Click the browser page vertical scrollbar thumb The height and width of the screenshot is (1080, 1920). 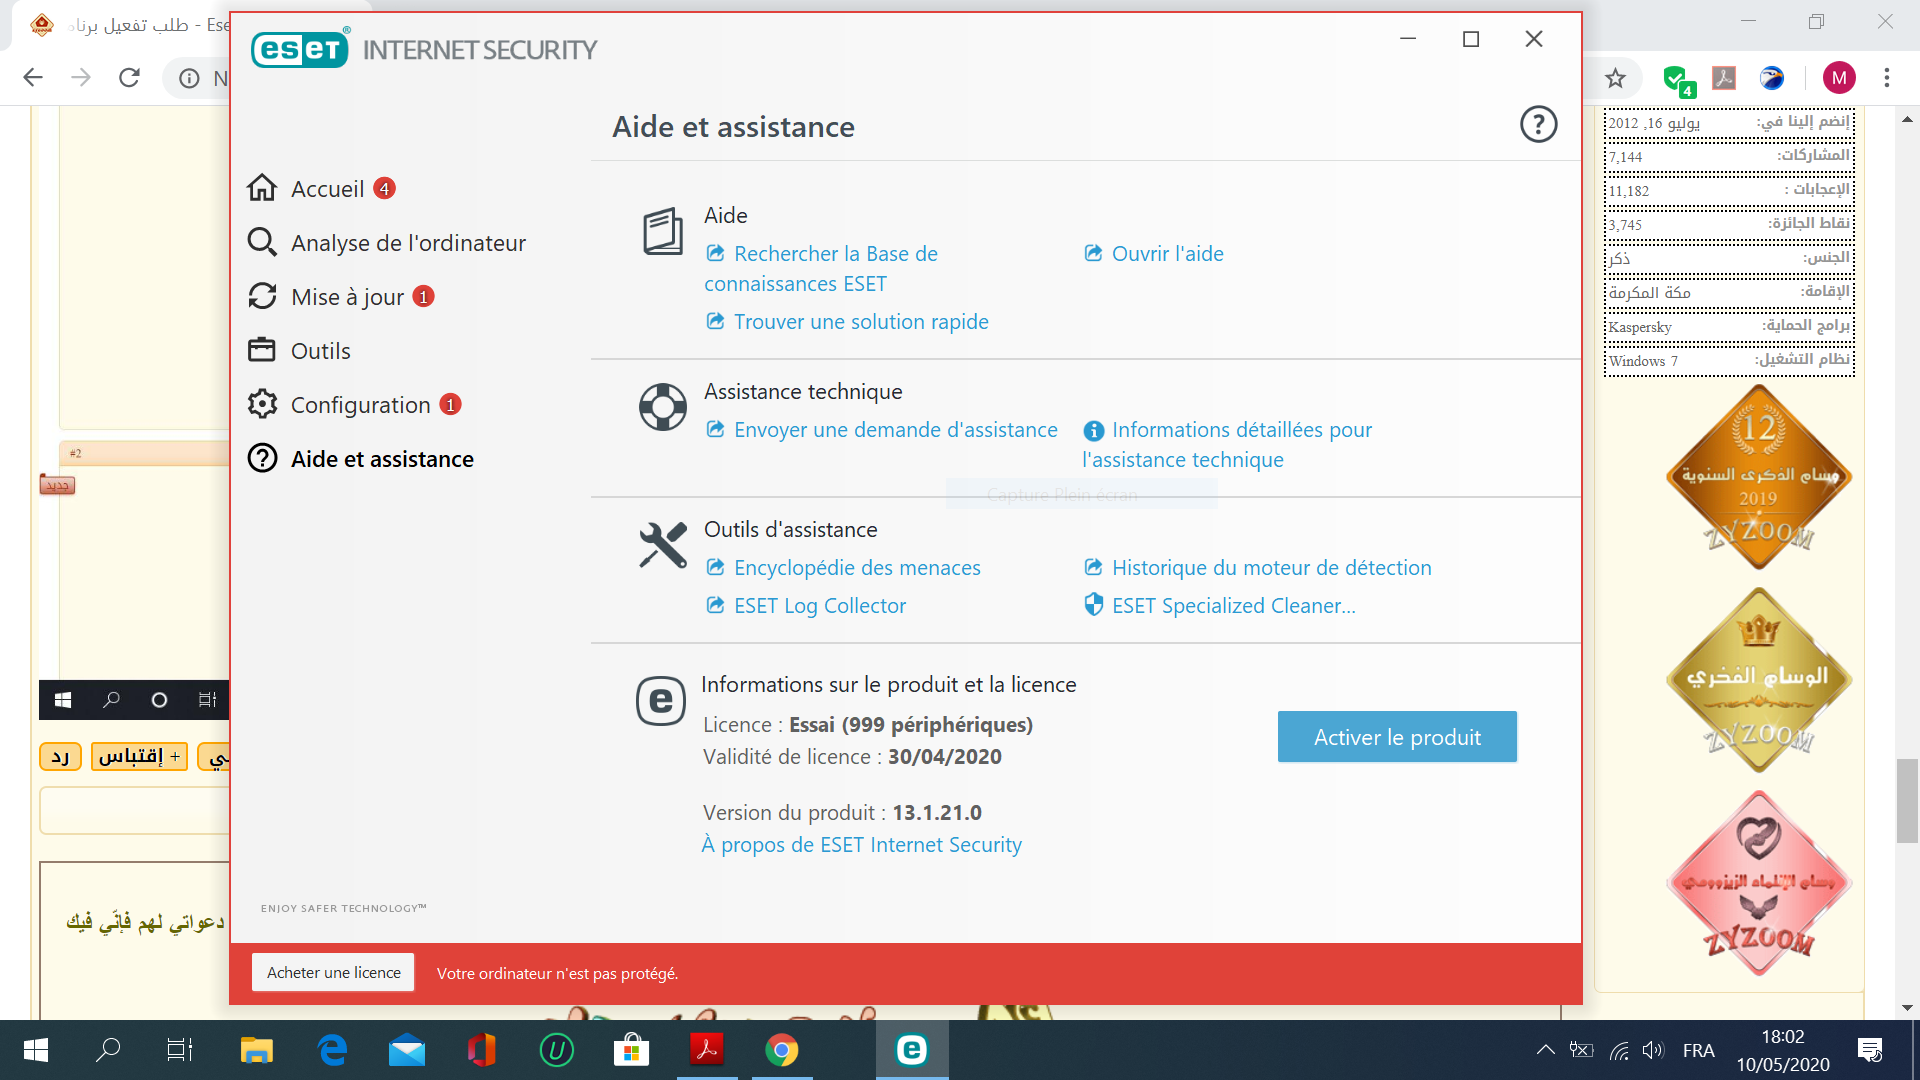1907,800
